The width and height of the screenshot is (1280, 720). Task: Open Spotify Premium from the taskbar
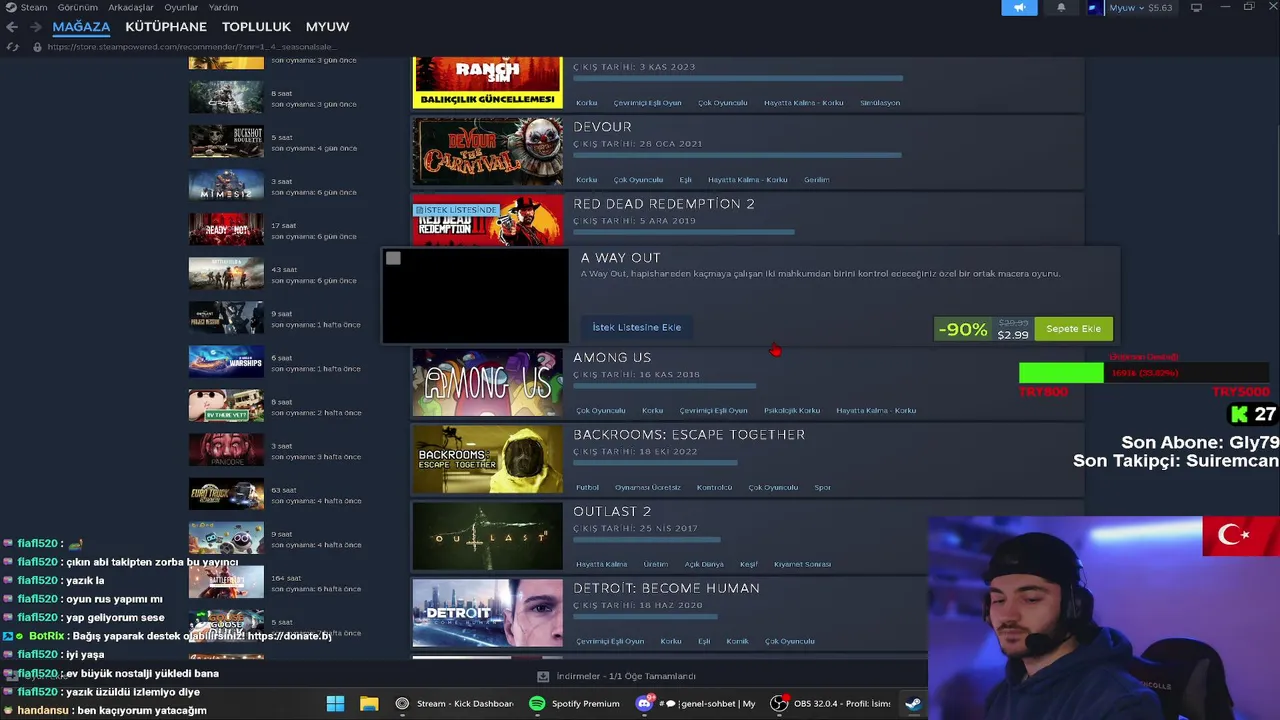(x=575, y=703)
